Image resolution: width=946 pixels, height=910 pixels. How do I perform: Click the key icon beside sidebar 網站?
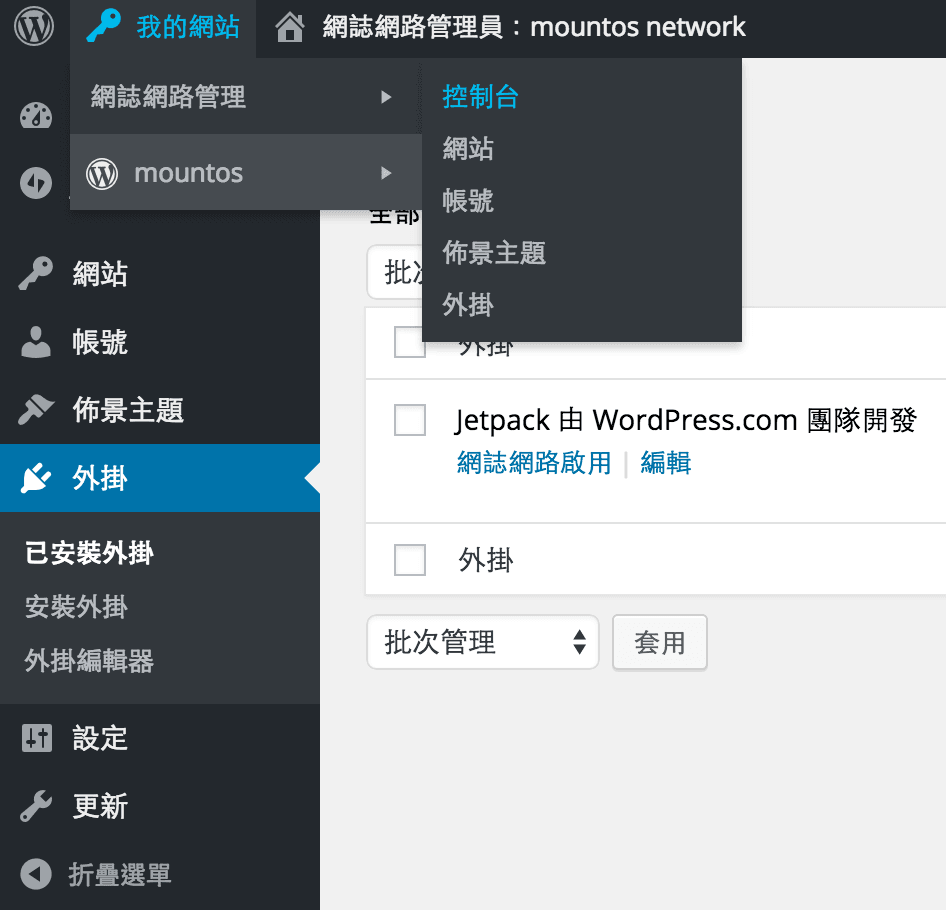coord(36,273)
